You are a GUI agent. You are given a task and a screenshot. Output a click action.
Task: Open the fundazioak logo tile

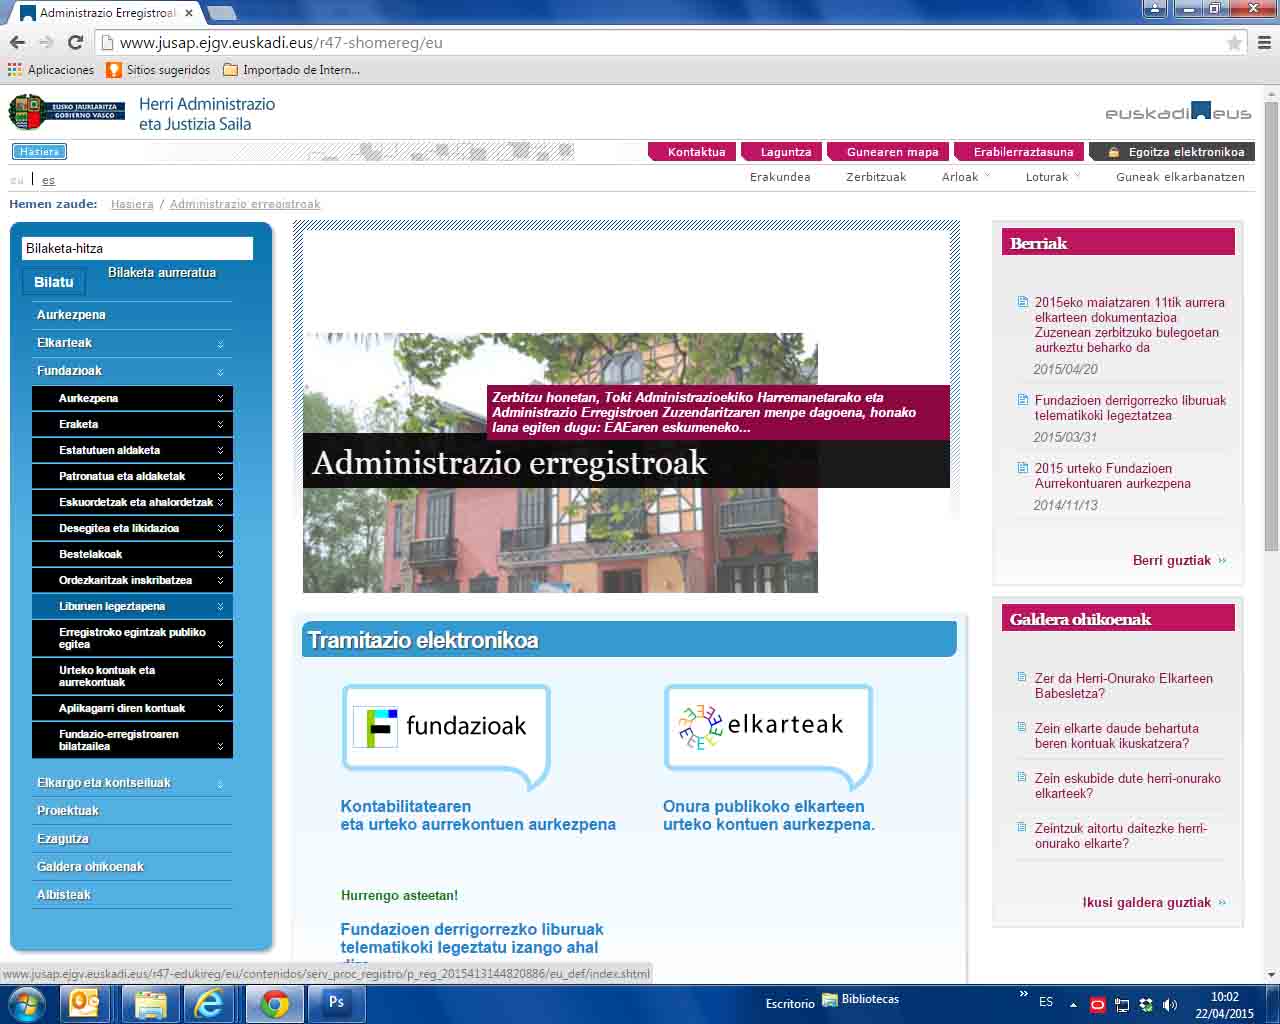pos(446,727)
